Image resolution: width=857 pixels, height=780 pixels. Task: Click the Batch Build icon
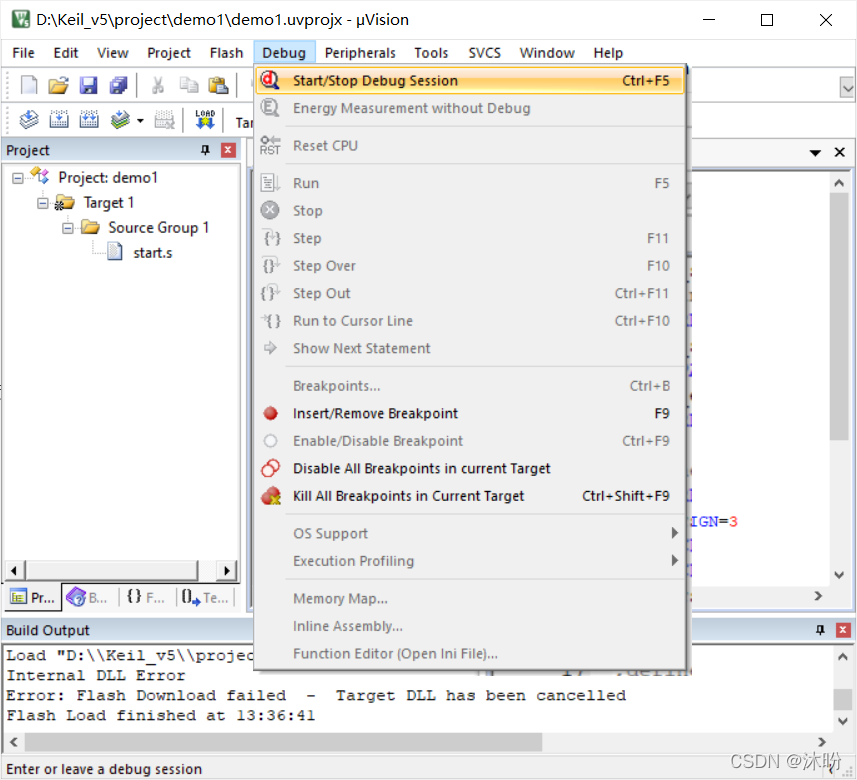[120, 119]
